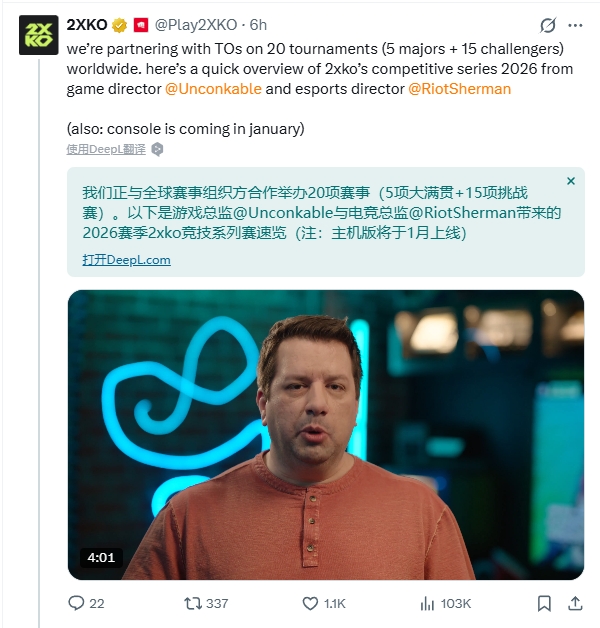Click the gold verified badge
Viewport: 600px width, 628px height.
(x=119, y=25)
